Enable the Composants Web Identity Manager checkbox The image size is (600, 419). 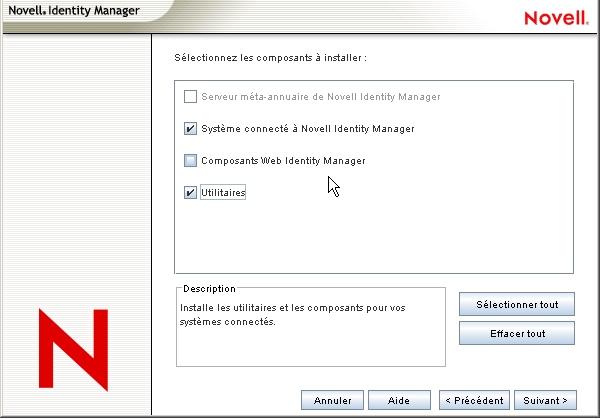pyautogui.click(x=191, y=160)
